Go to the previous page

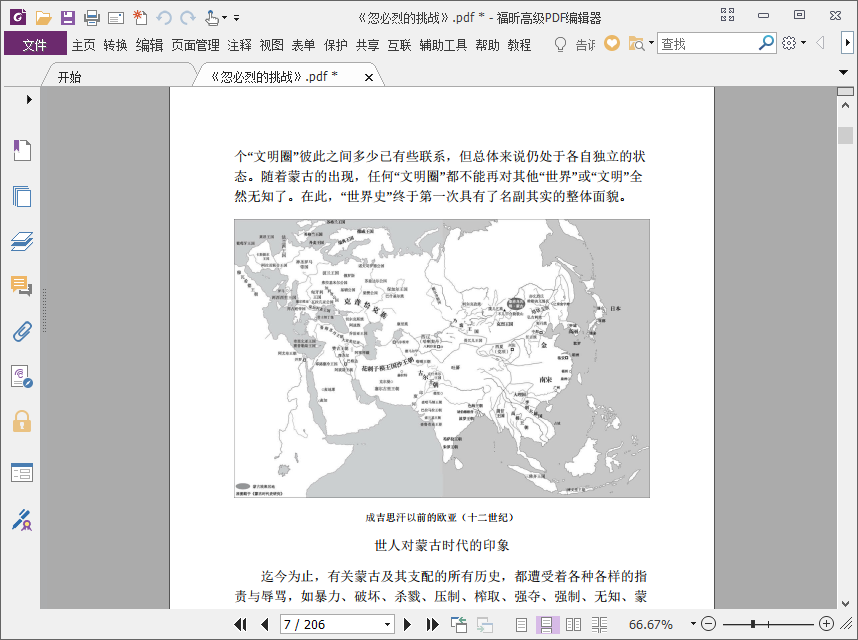click(265, 624)
